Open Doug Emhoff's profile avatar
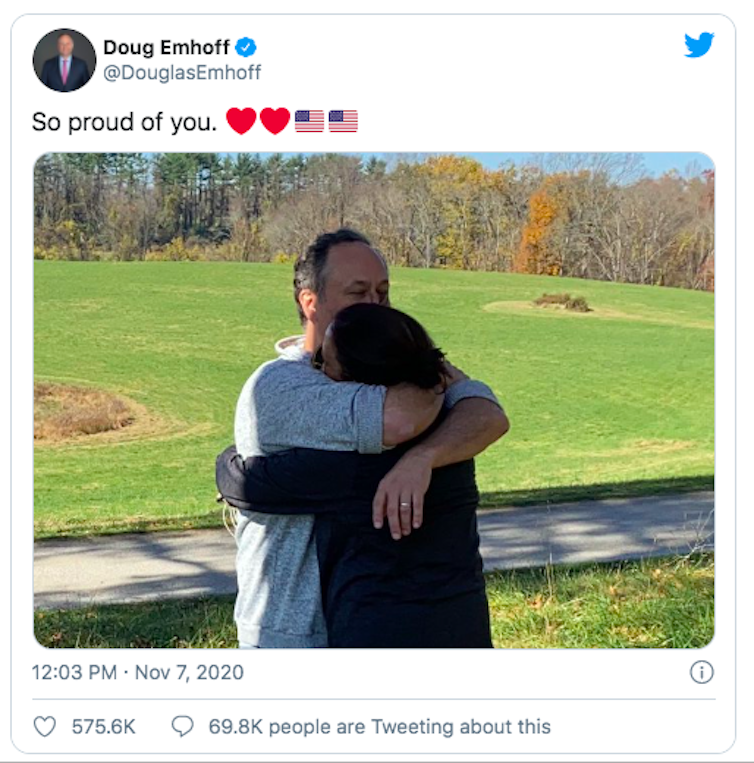The image size is (754, 763). [64, 60]
